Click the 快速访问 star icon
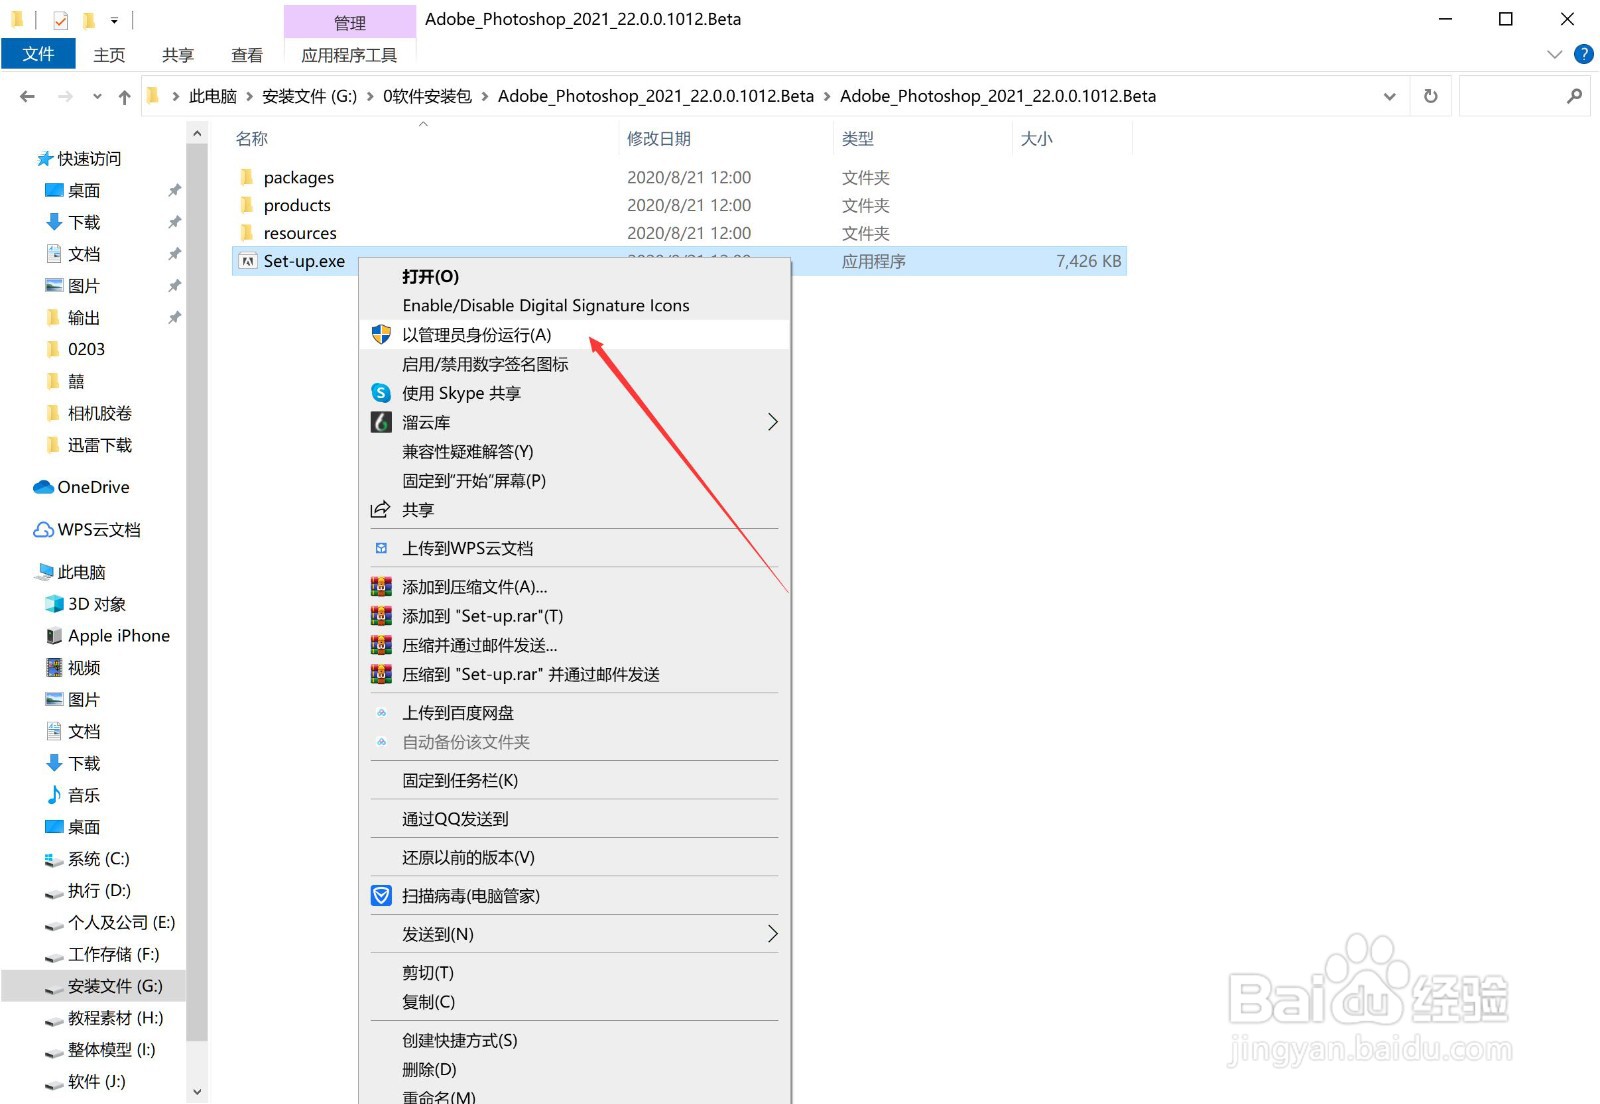This screenshot has width=1600, height=1104. (x=45, y=158)
